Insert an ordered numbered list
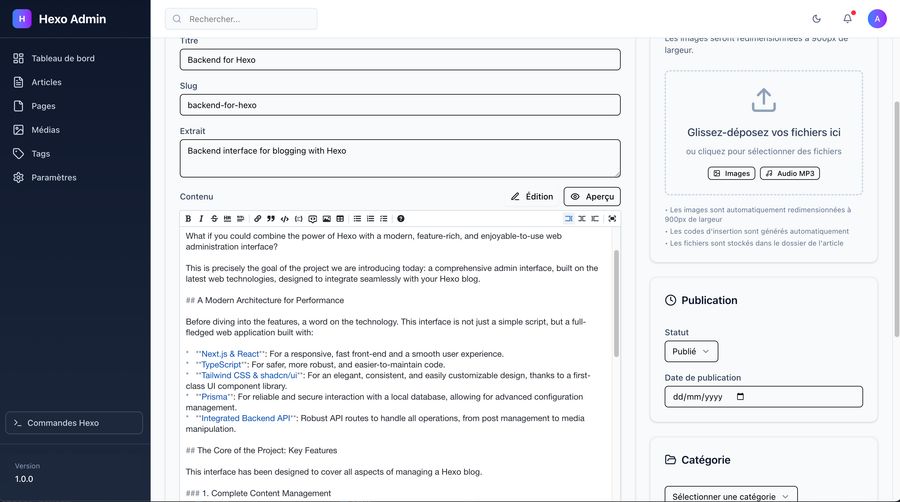 click(x=371, y=219)
